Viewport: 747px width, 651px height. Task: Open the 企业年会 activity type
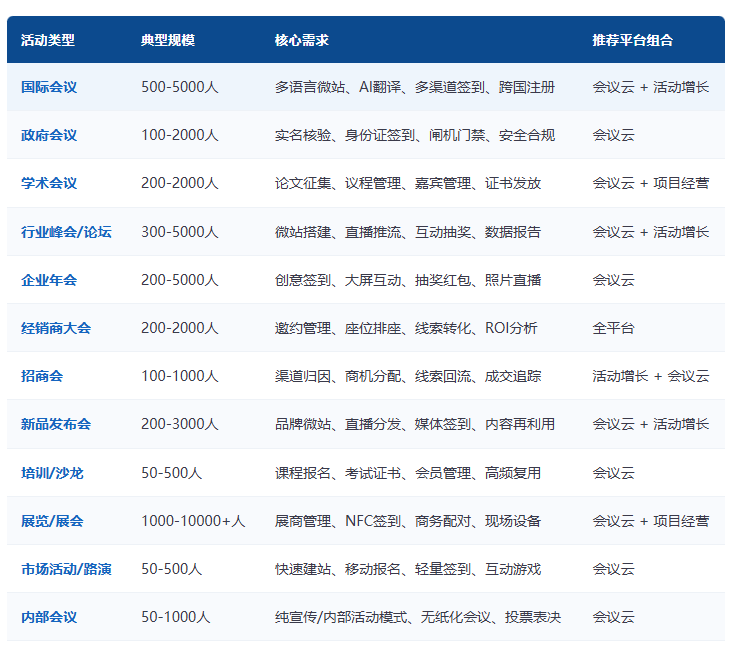[49, 280]
